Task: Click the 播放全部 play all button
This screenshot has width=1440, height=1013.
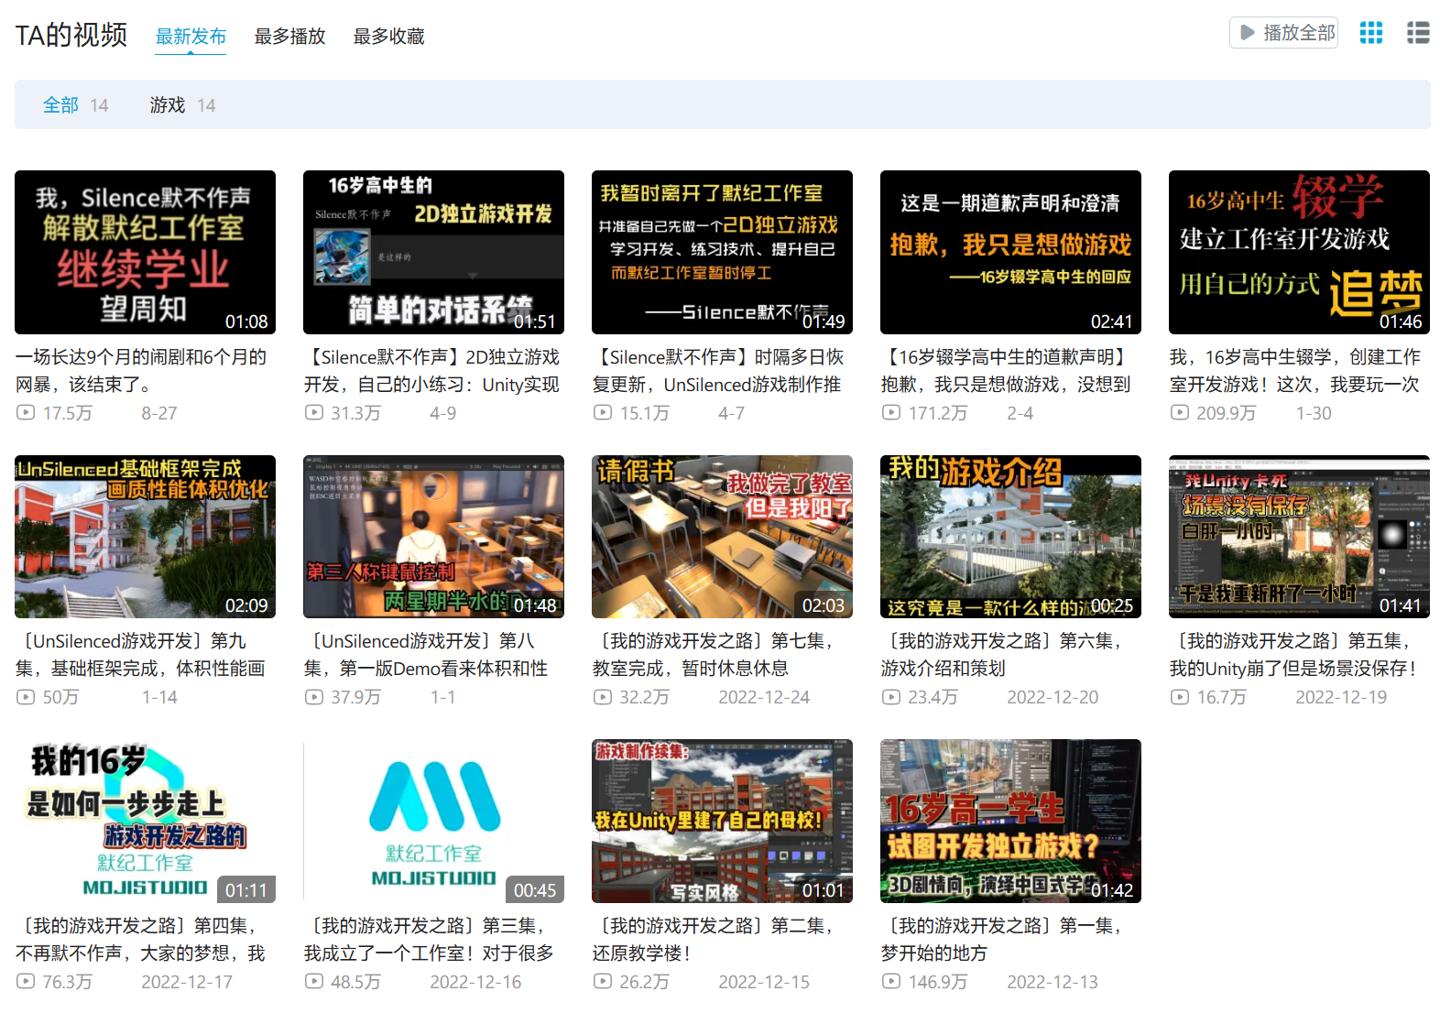Action: (1284, 33)
